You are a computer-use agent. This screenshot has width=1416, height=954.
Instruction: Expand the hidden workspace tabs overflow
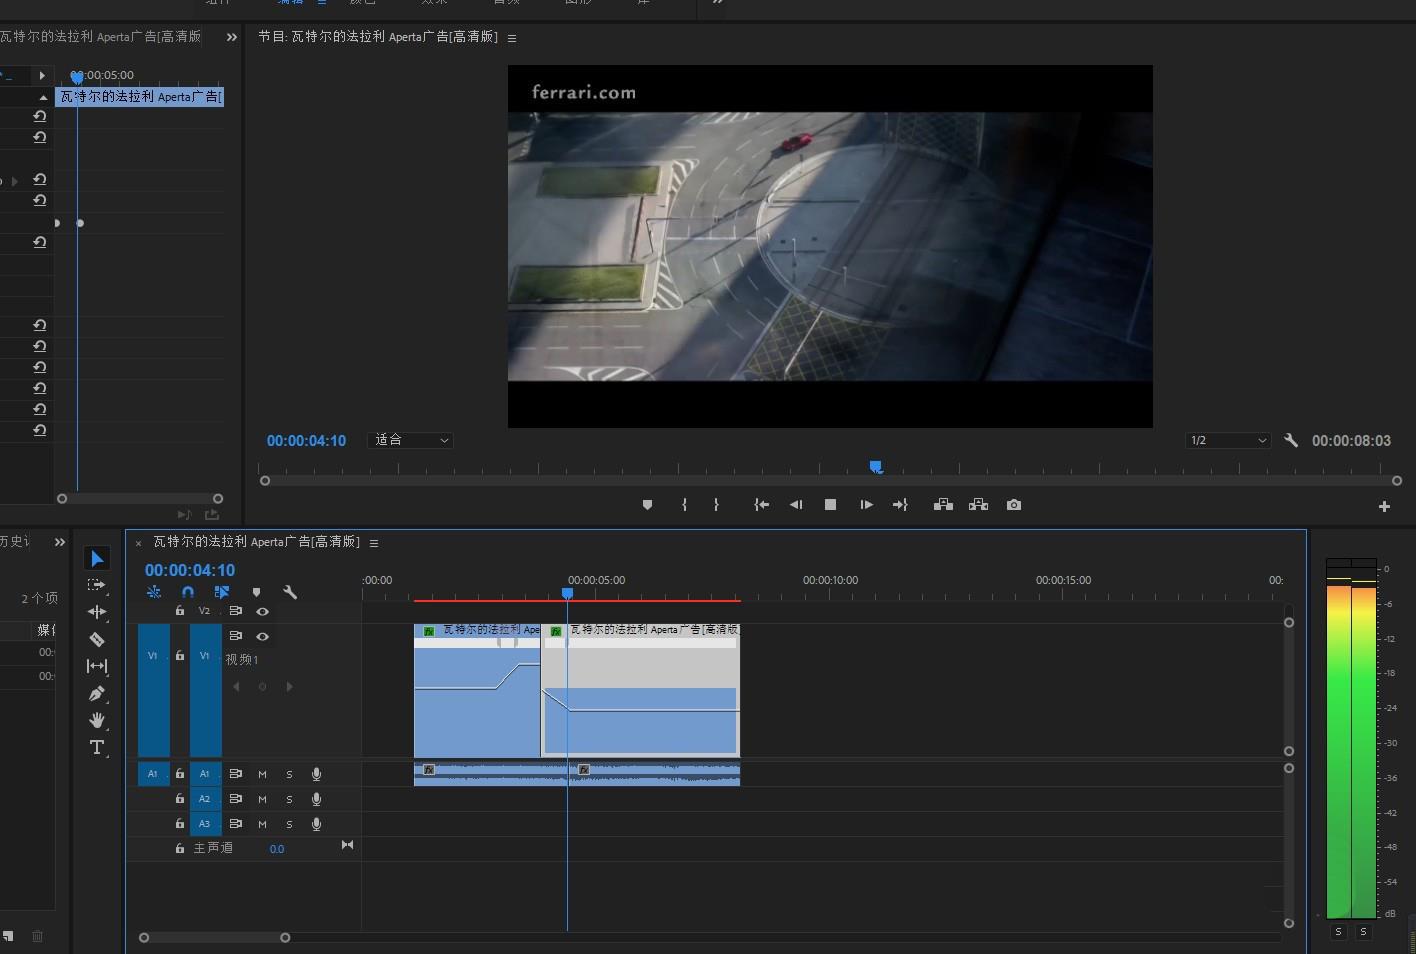tap(717, 3)
